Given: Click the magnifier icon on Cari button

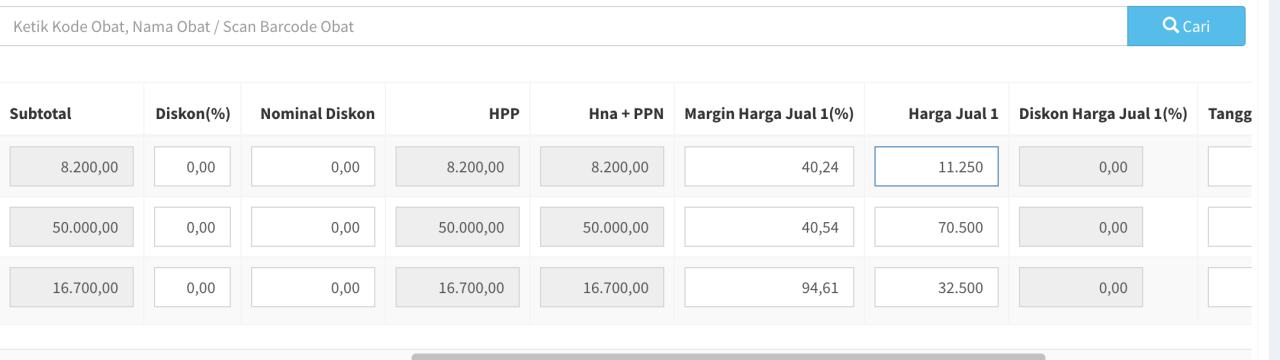Looking at the screenshot, I should 1171,26.
